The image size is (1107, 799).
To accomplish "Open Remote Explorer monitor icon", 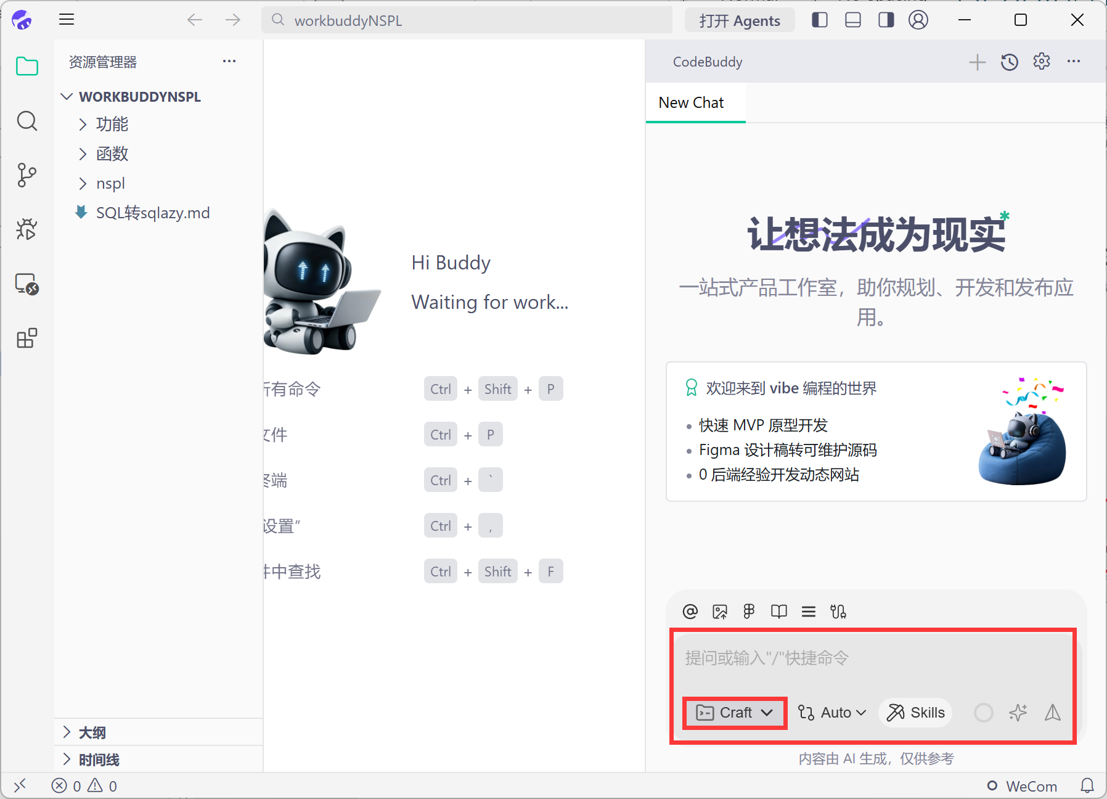I will pyautogui.click(x=27, y=284).
